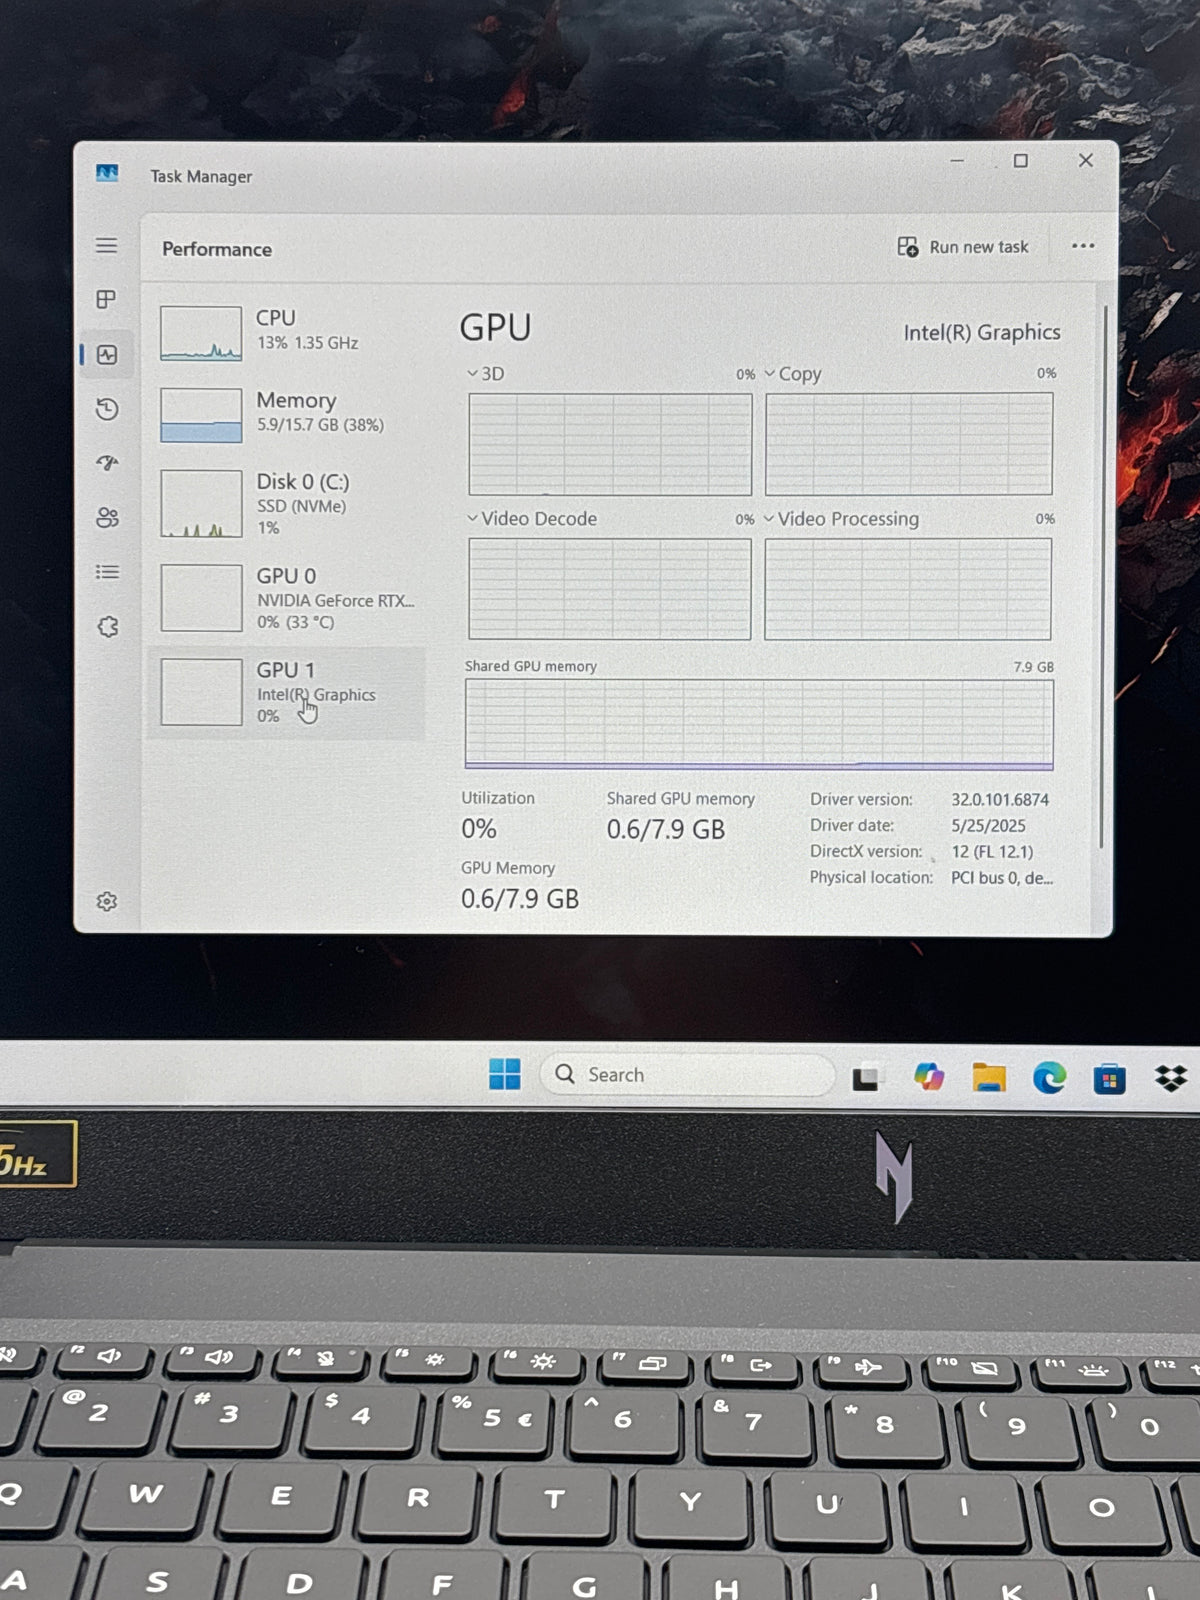Open the Processes page icon
Screen dimensions: 1200x1600
106,299
